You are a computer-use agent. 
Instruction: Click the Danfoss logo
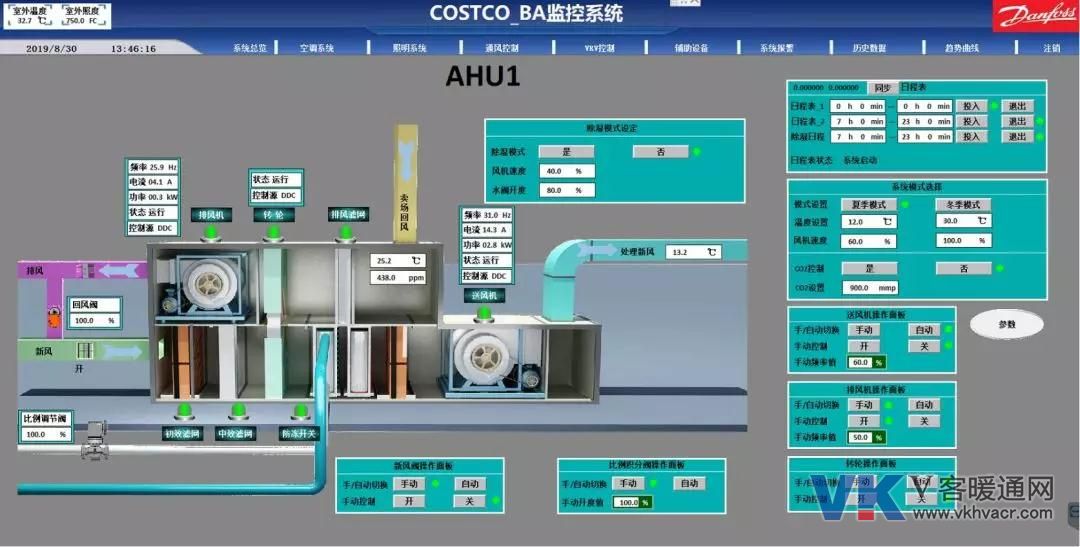tap(1035, 16)
